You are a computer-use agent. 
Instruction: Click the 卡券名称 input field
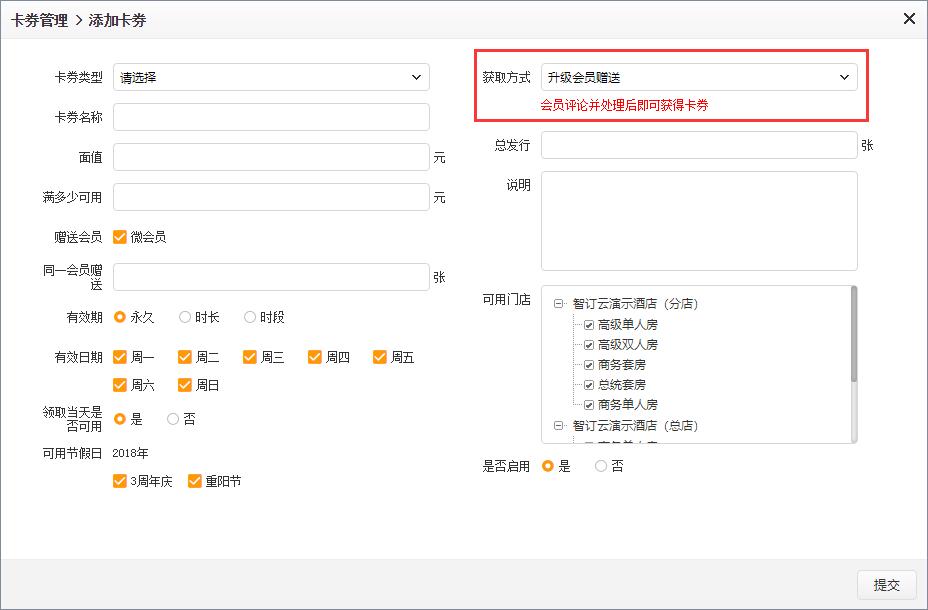(271, 117)
